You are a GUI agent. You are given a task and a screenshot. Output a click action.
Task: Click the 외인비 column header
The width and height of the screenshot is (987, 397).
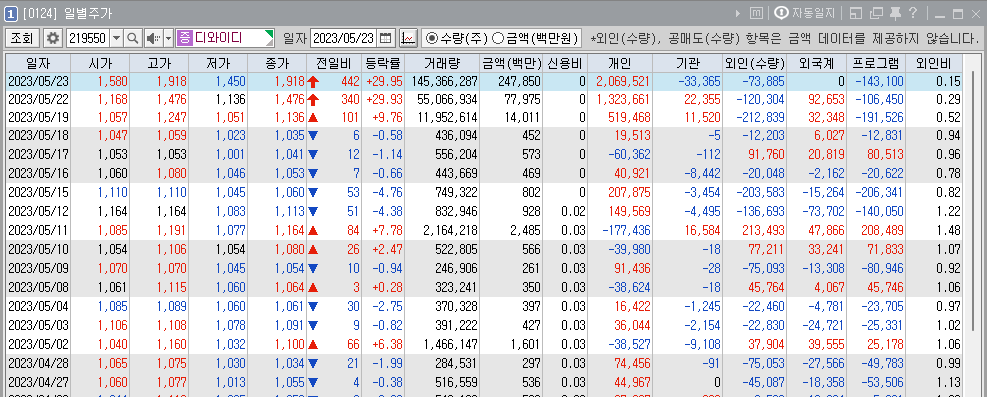click(x=934, y=64)
